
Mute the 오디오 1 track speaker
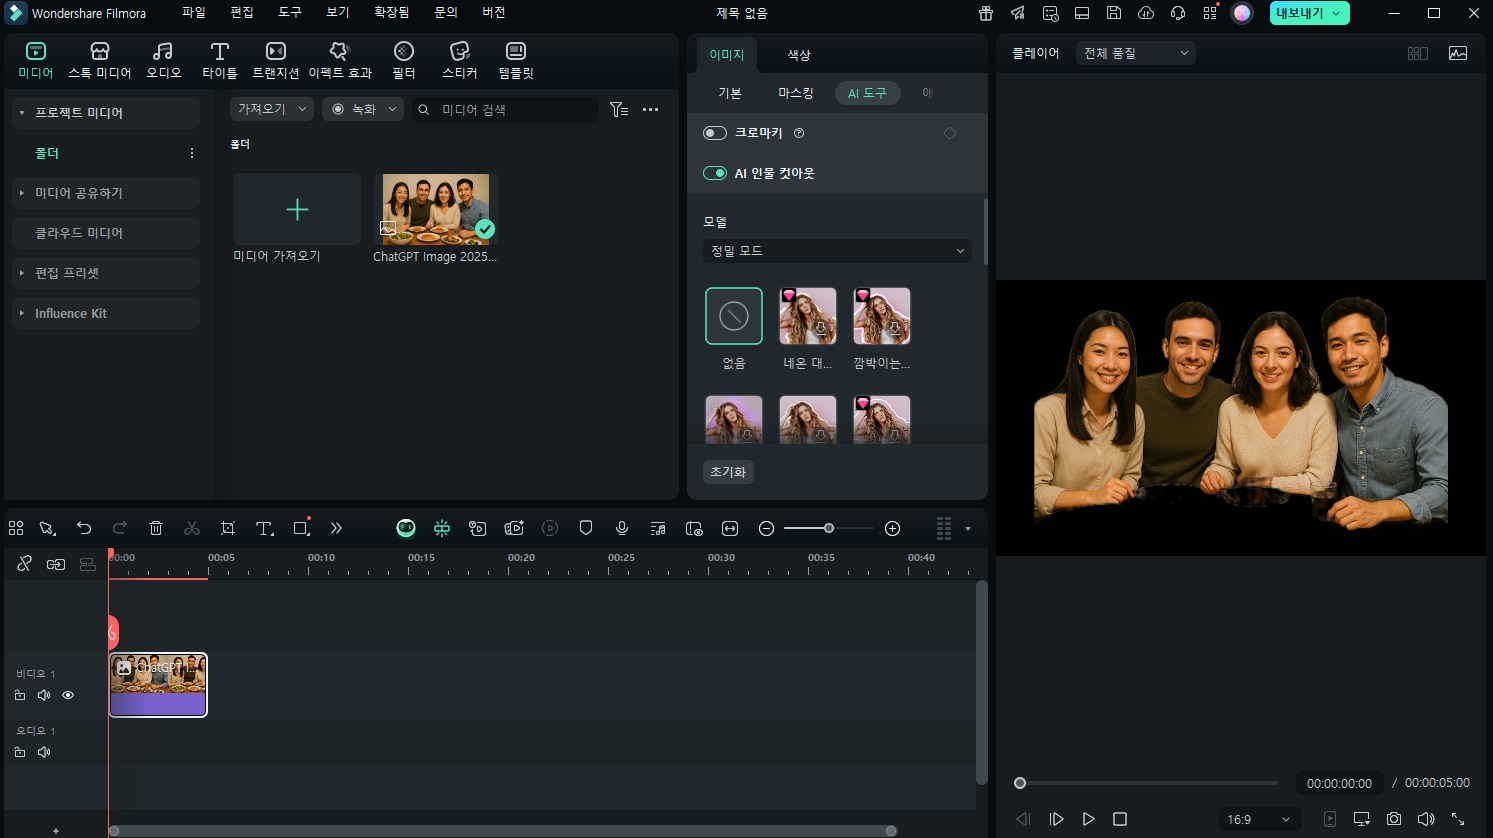pyautogui.click(x=44, y=752)
